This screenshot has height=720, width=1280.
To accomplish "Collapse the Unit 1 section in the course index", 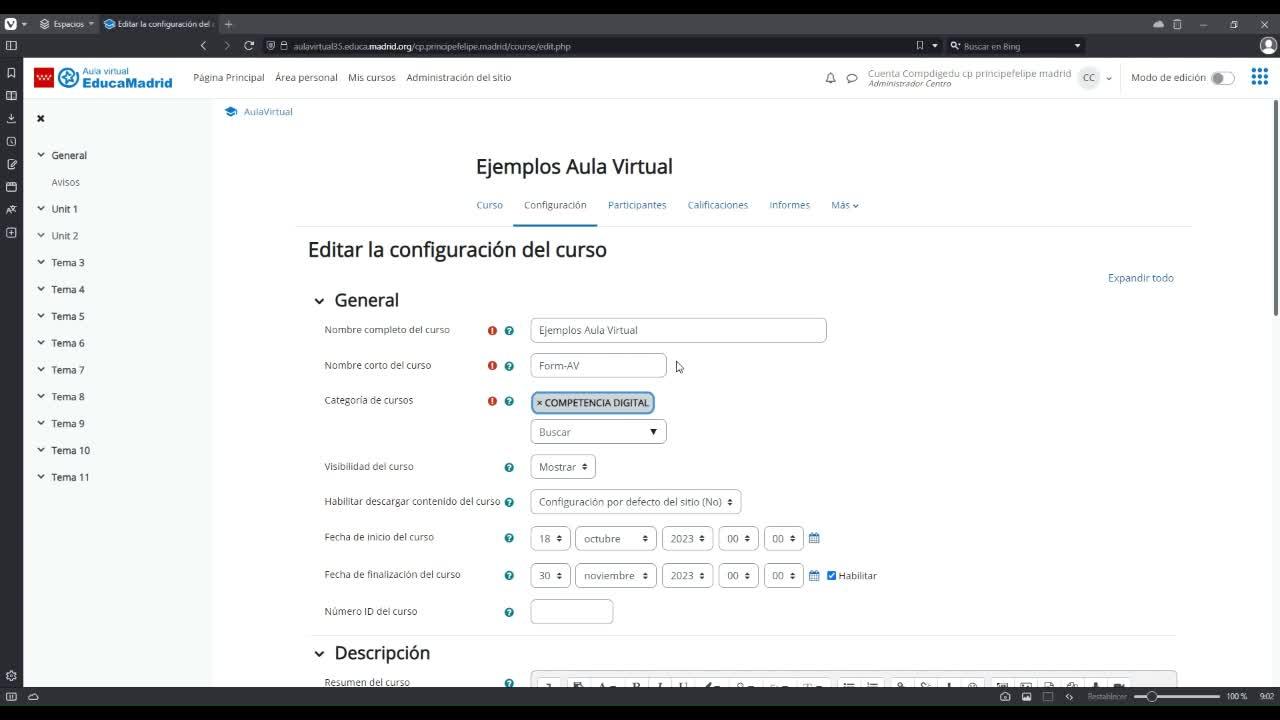I will pyautogui.click(x=41, y=209).
